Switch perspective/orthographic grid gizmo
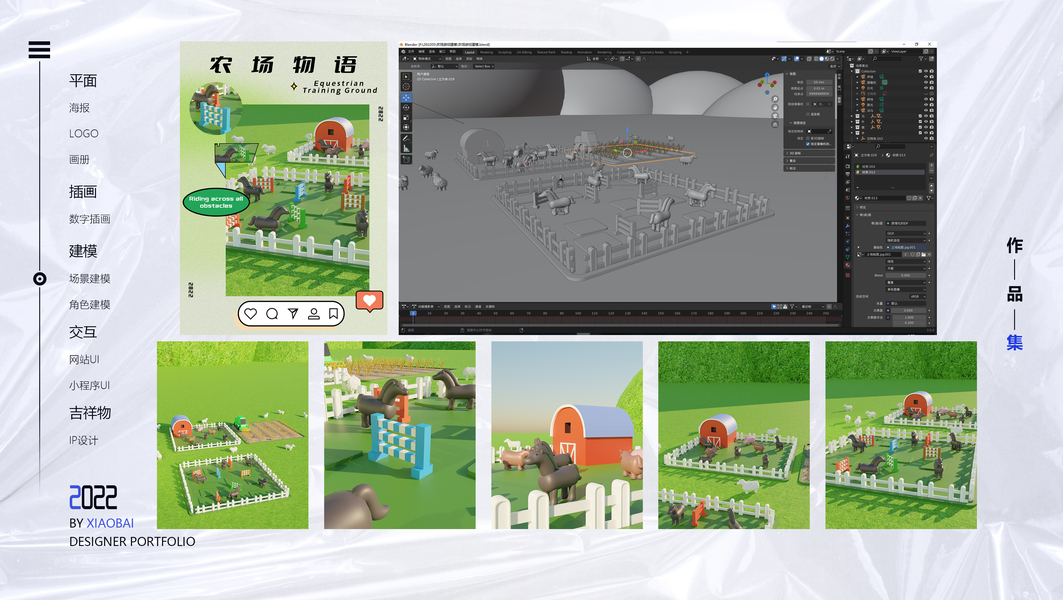Viewport: 1063px width, 600px height. pyautogui.click(x=775, y=124)
